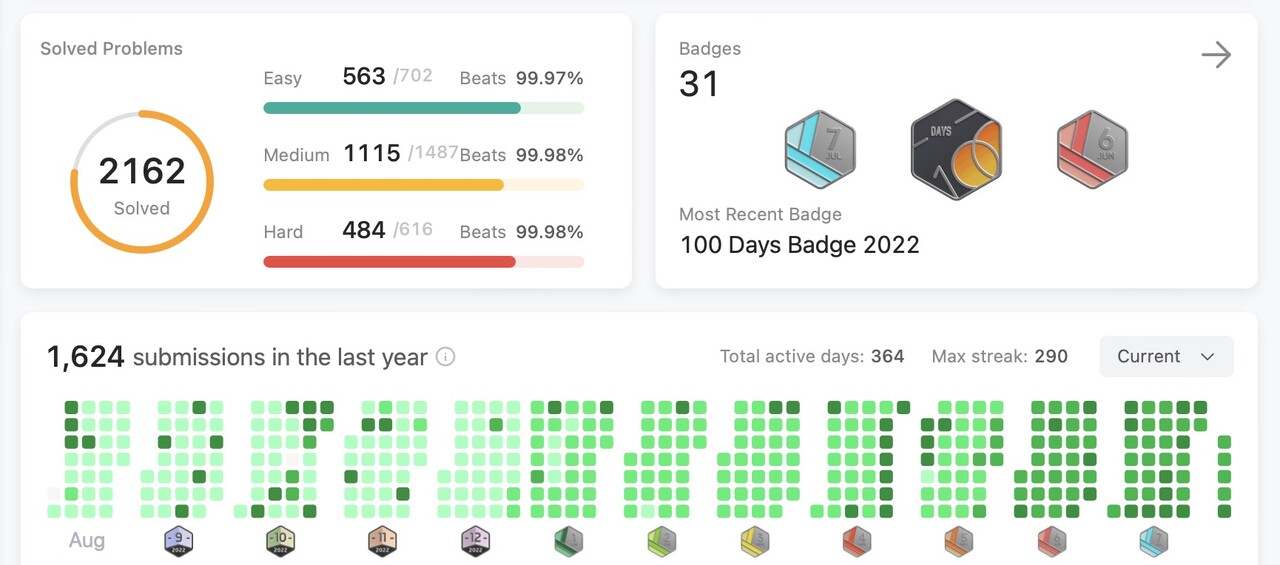Image resolution: width=1280 pixels, height=565 pixels.
Task: Click the January badge under the heatmap
Action: (569, 542)
